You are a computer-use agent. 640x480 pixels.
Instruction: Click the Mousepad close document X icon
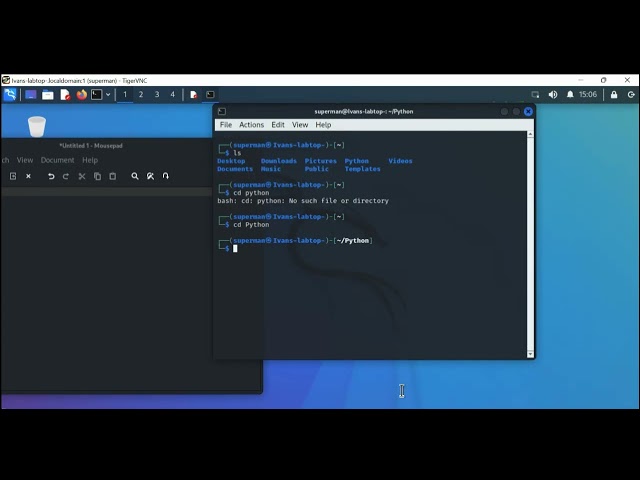[x=28, y=176]
